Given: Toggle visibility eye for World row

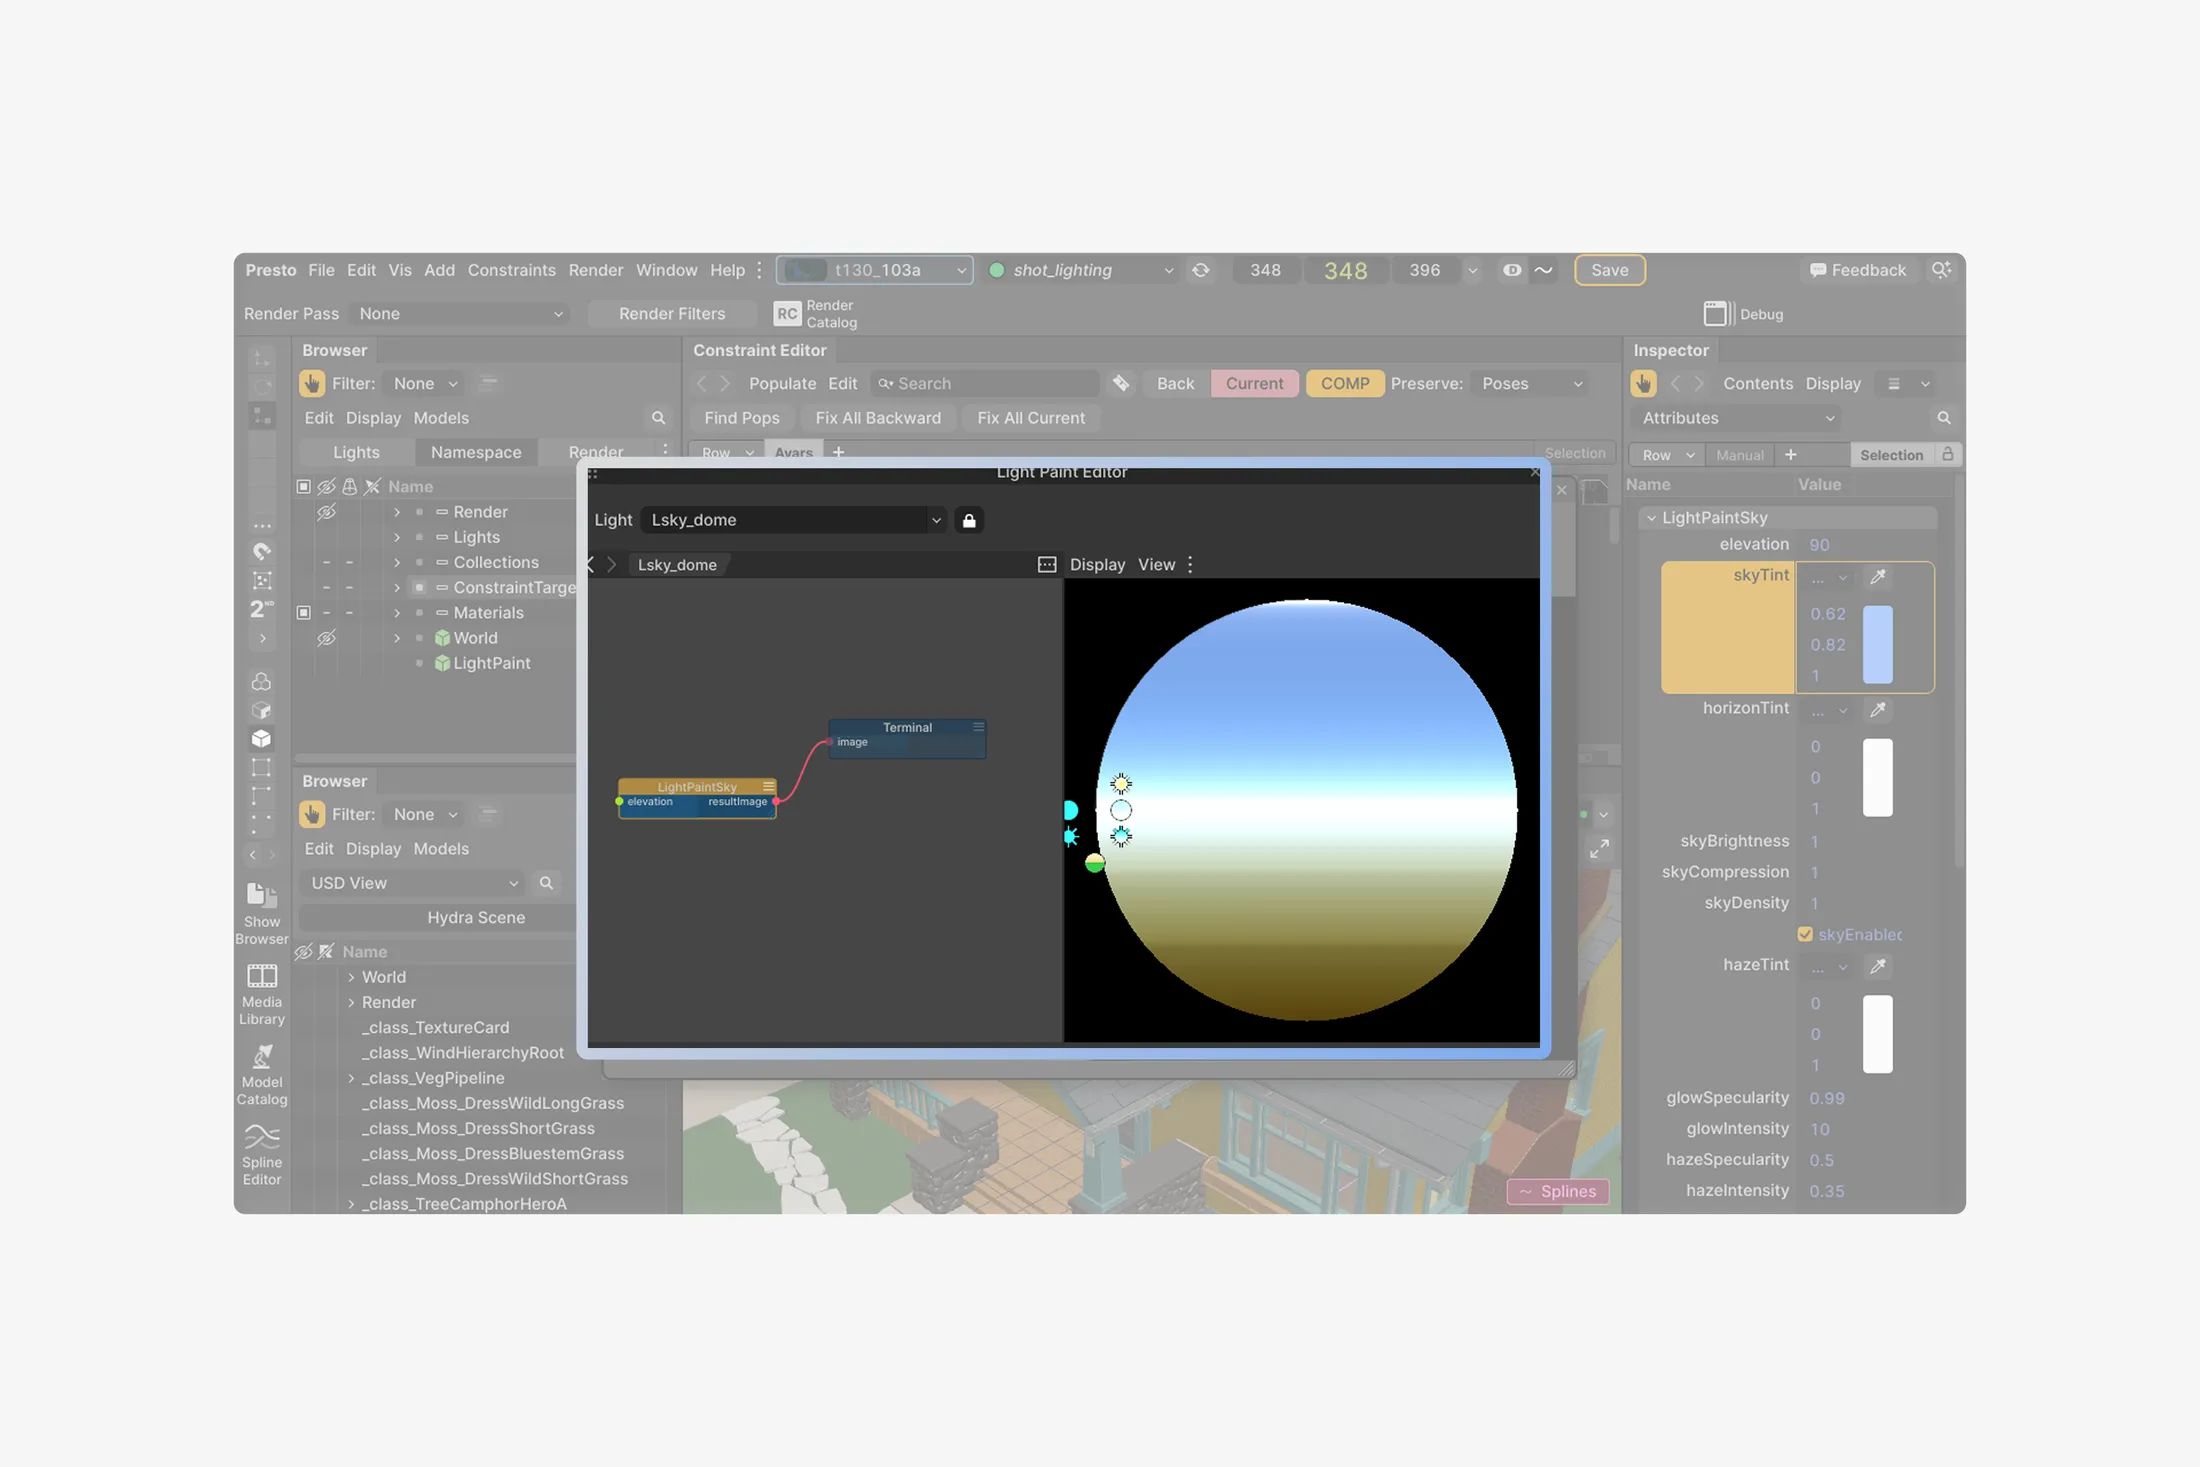Looking at the screenshot, I should 326,638.
